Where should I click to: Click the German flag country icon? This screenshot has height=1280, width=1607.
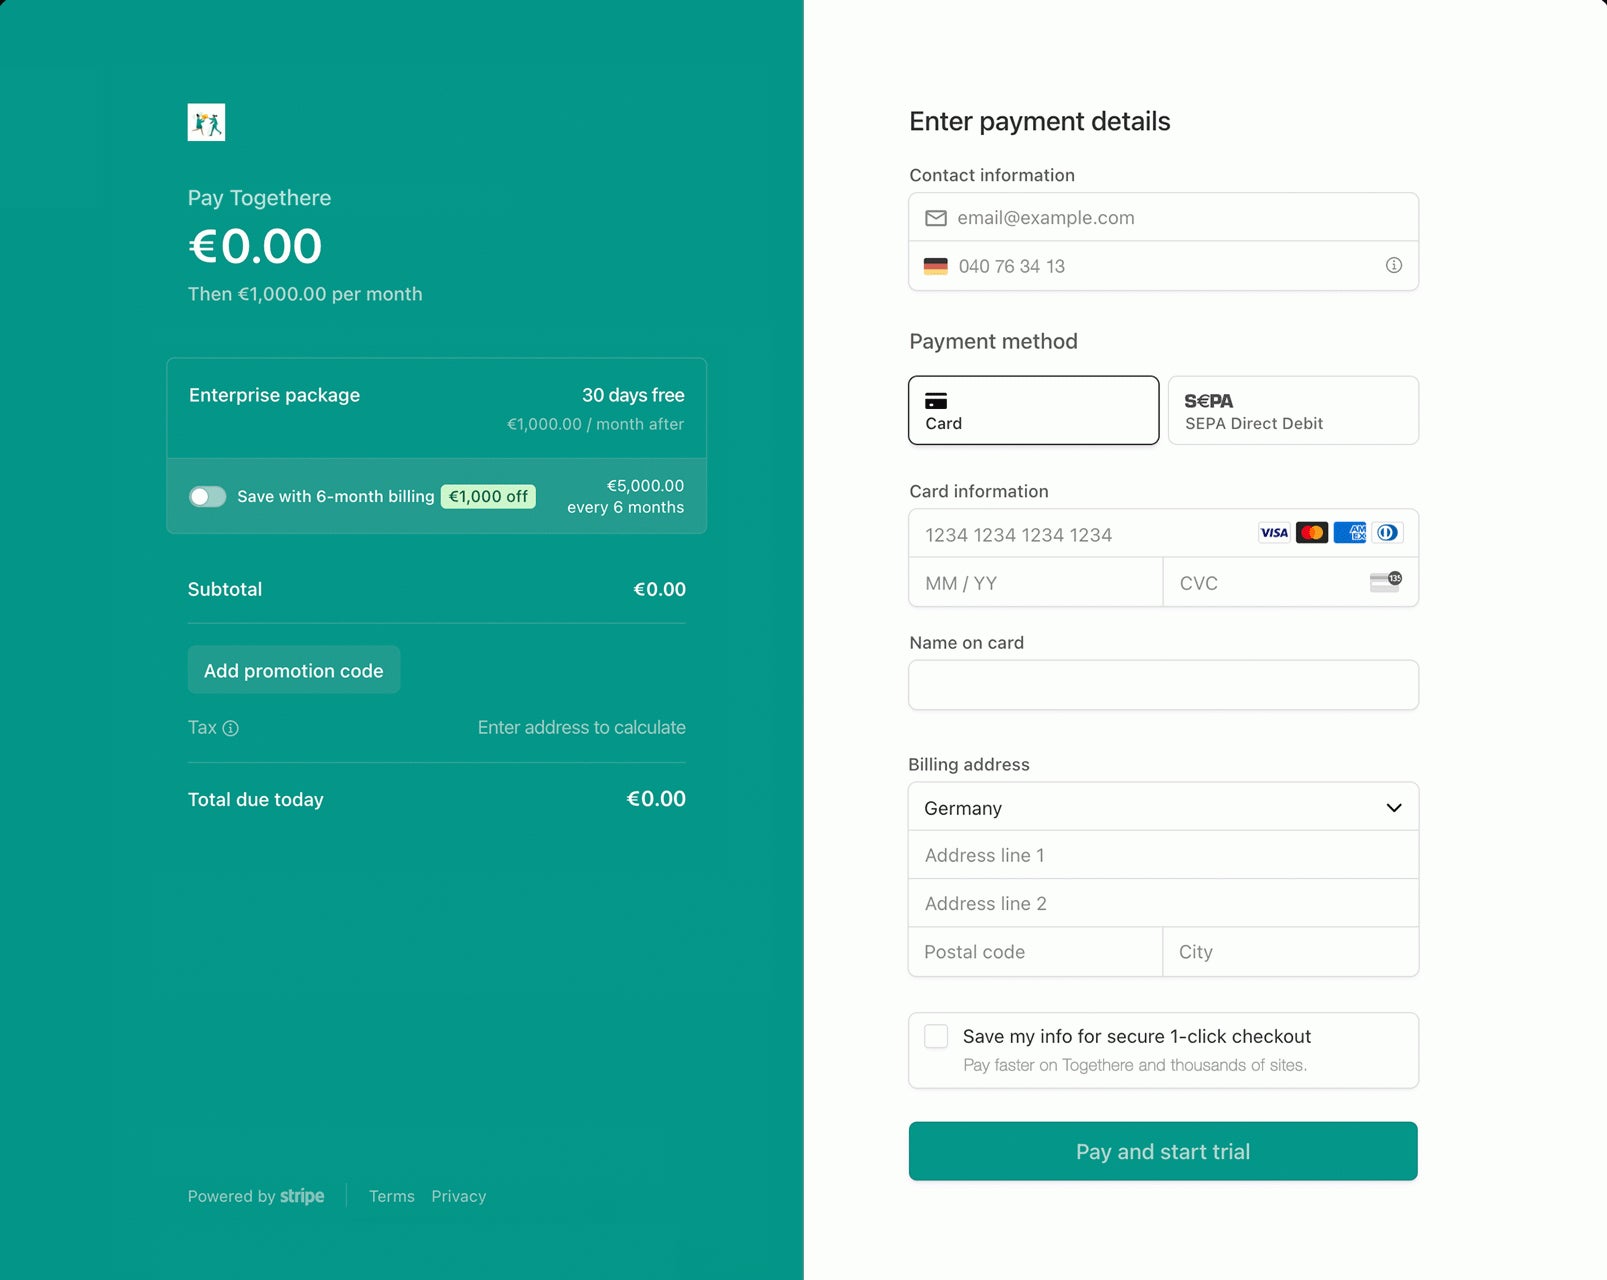click(x=935, y=266)
